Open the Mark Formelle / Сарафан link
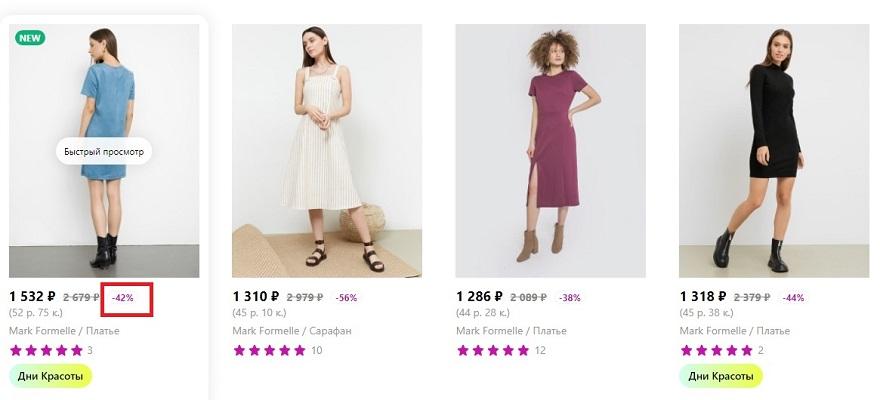 (x=292, y=331)
